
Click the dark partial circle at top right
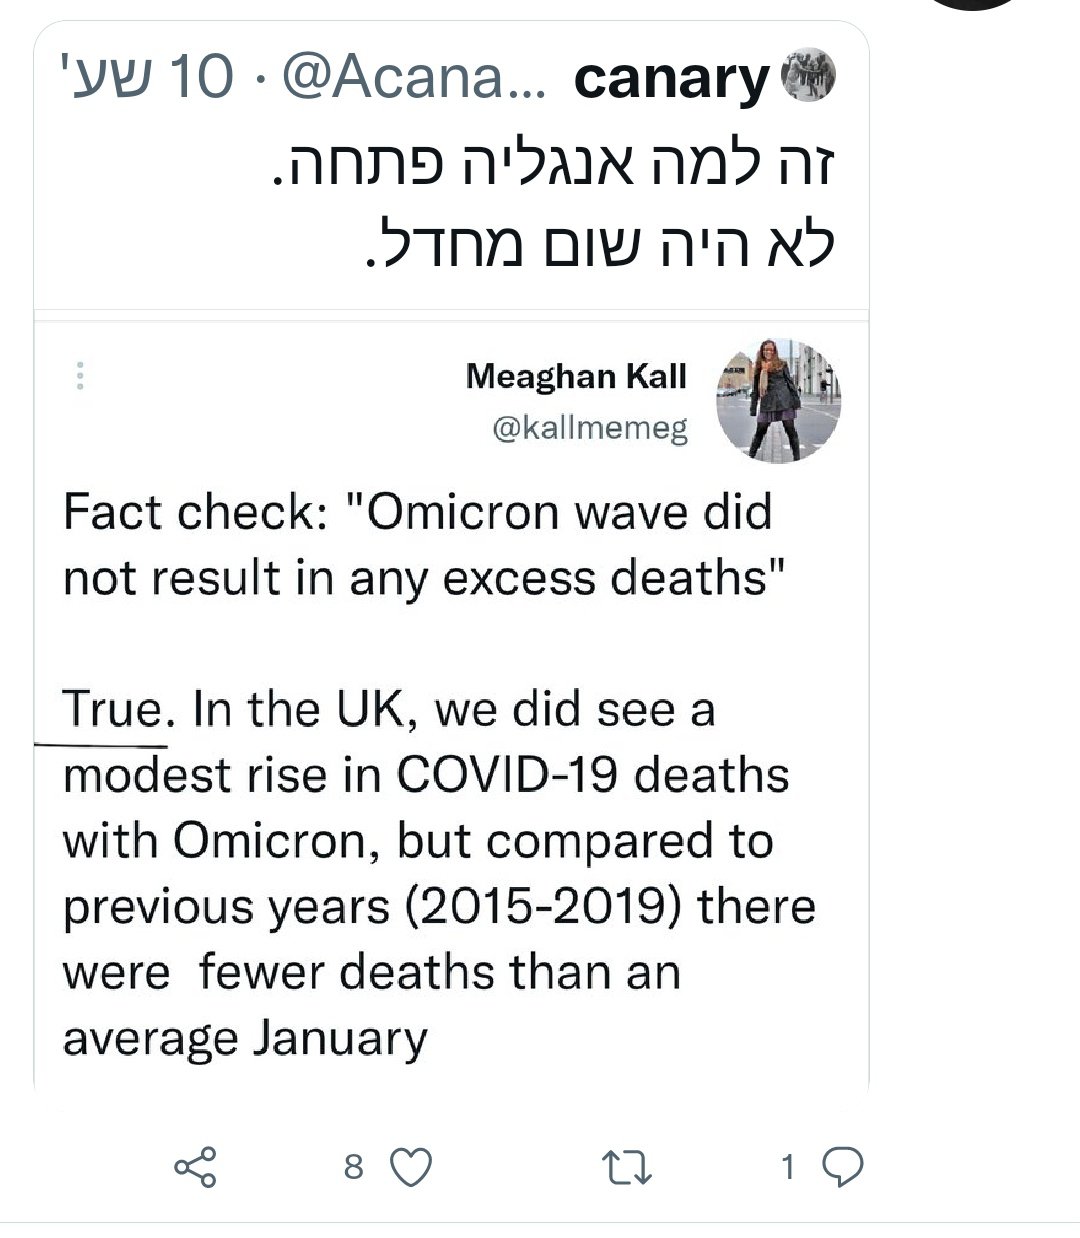click(x=975, y=5)
